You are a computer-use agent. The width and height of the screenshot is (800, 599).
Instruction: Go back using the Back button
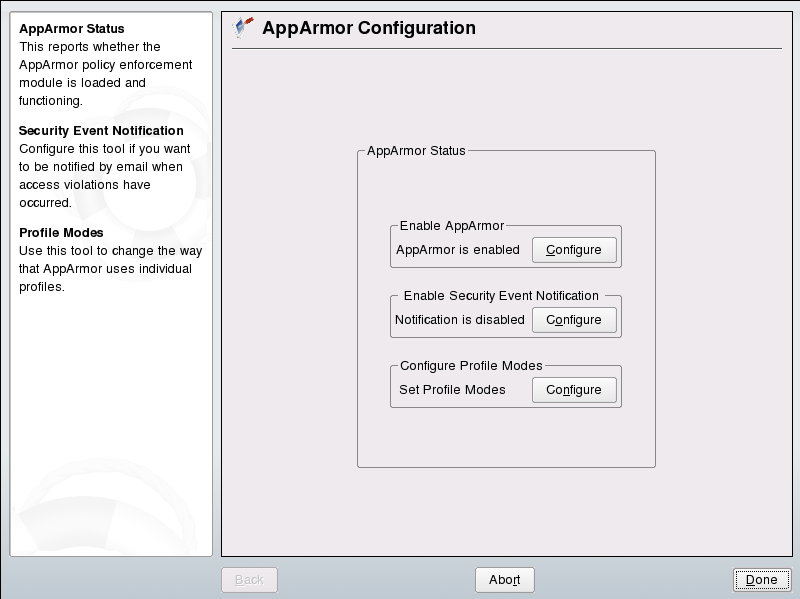click(x=249, y=580)
